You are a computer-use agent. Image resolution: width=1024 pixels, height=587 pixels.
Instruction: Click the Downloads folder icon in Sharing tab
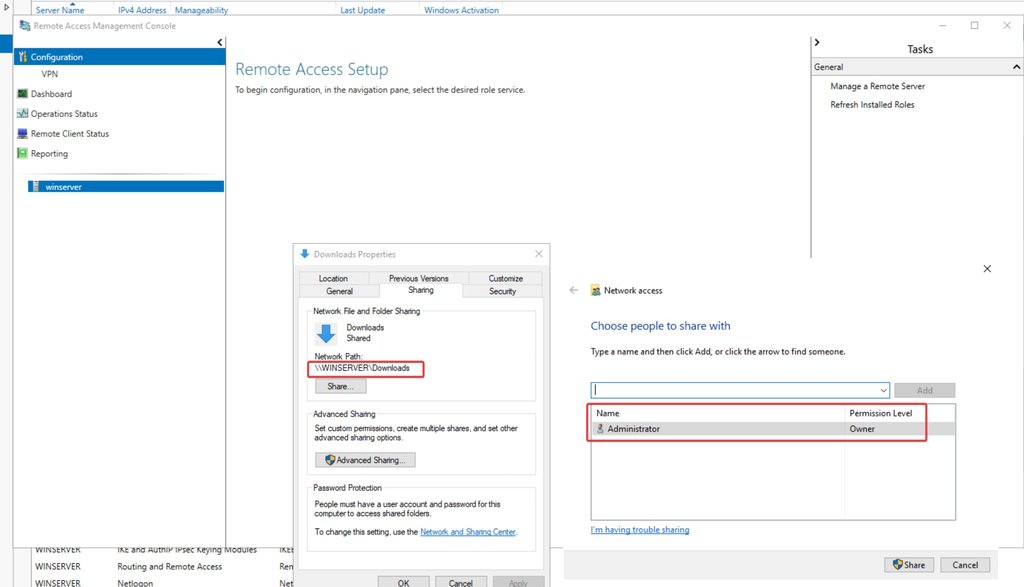326,334
